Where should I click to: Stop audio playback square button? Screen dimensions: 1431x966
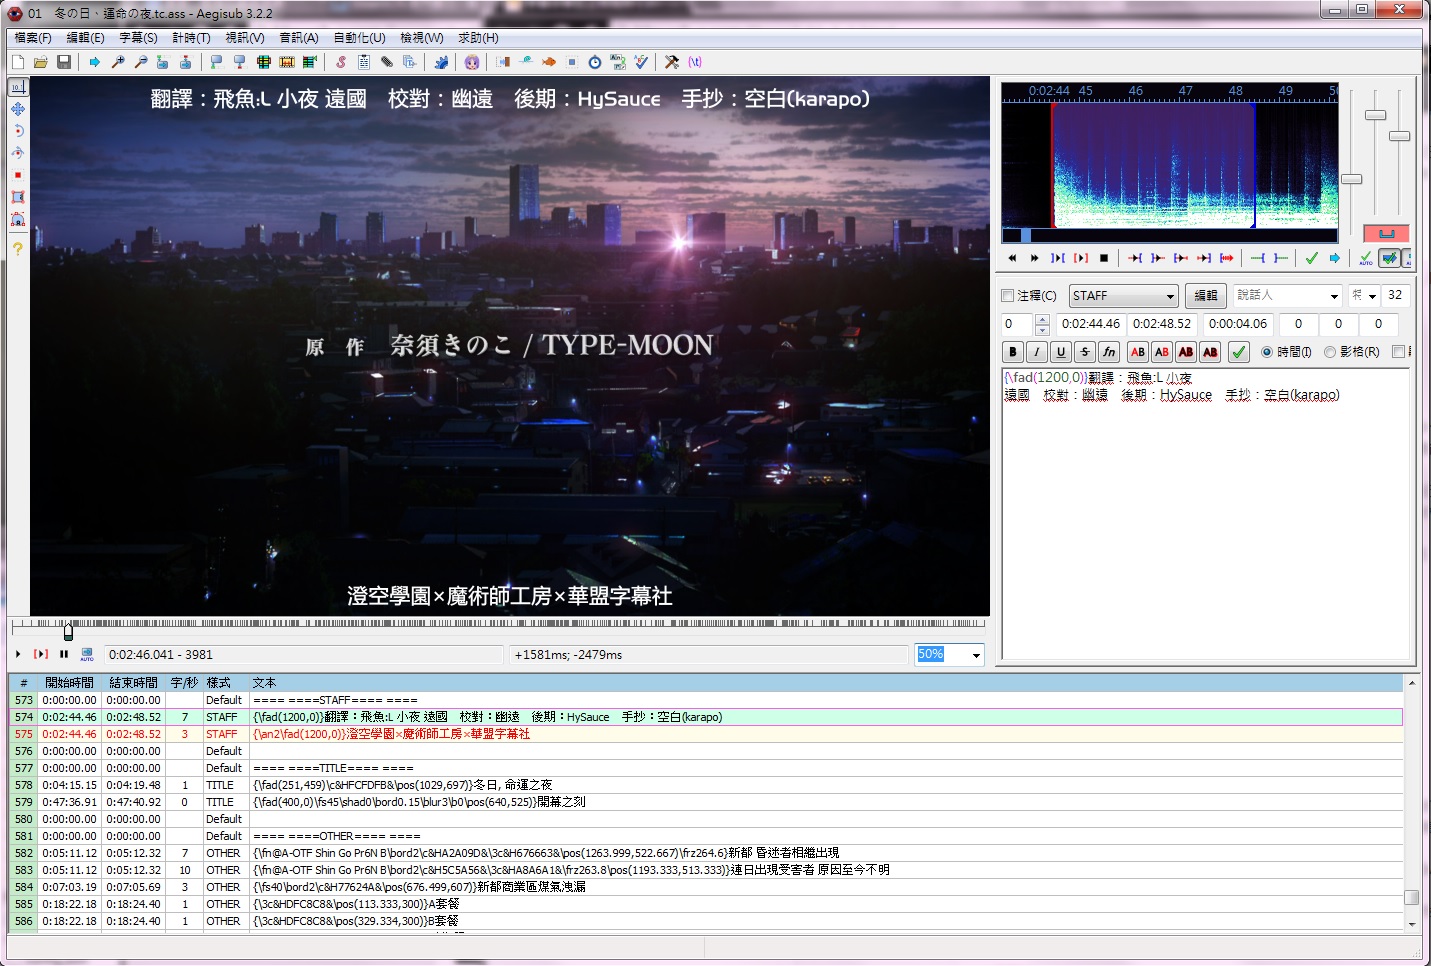point(1104,258)
